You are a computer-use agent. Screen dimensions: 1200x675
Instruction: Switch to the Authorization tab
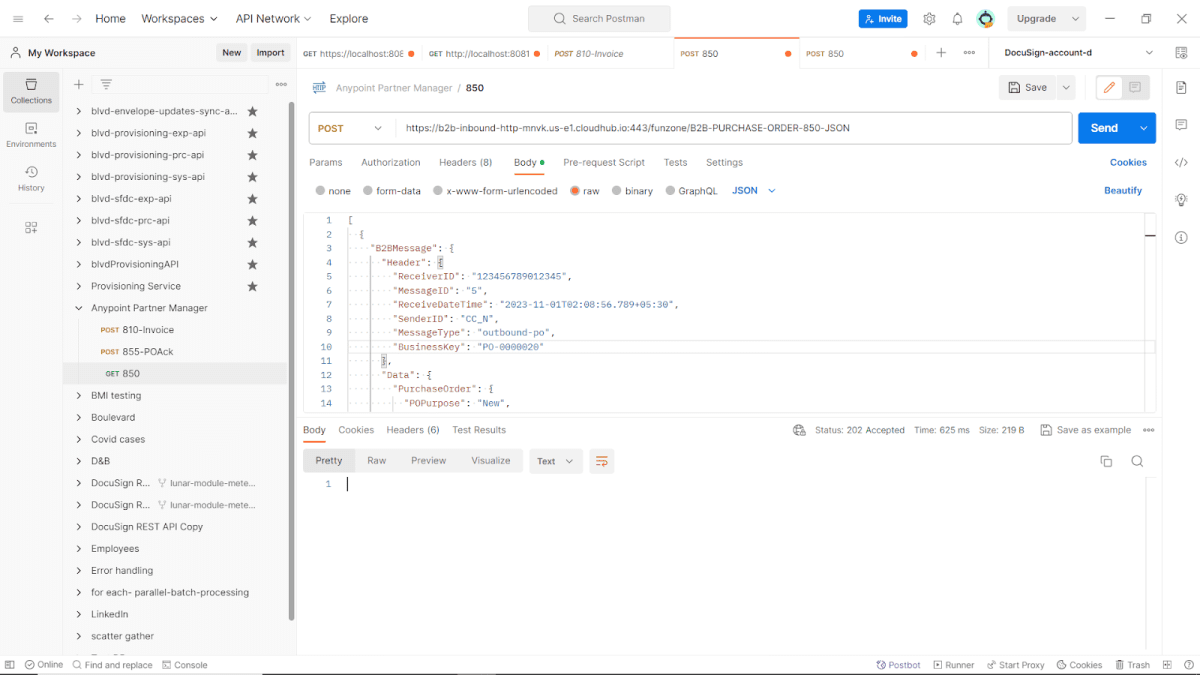391,162
